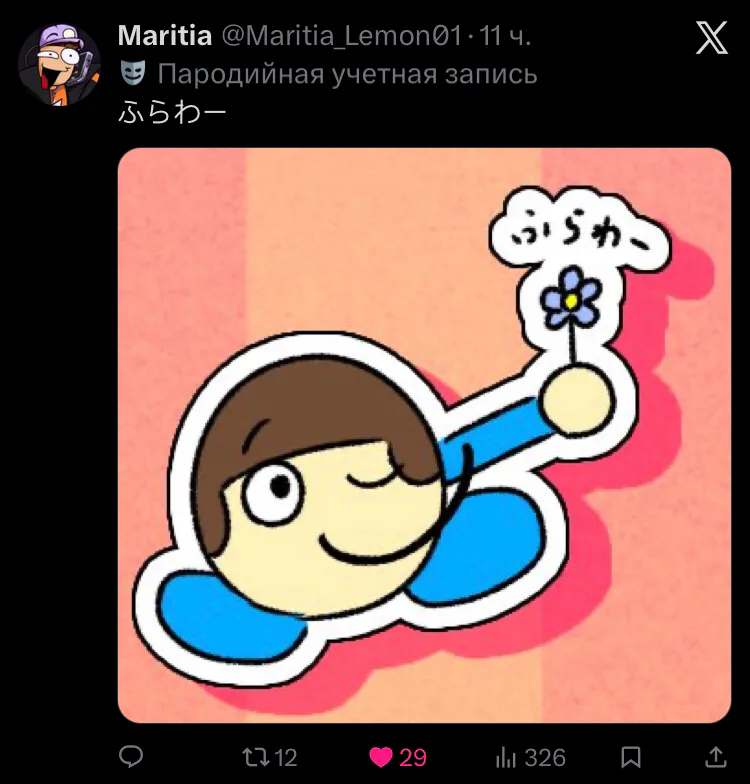Open Maritia's profile avatar
The width and height of the screenshot is (750, 784).
tap(59, 63)
